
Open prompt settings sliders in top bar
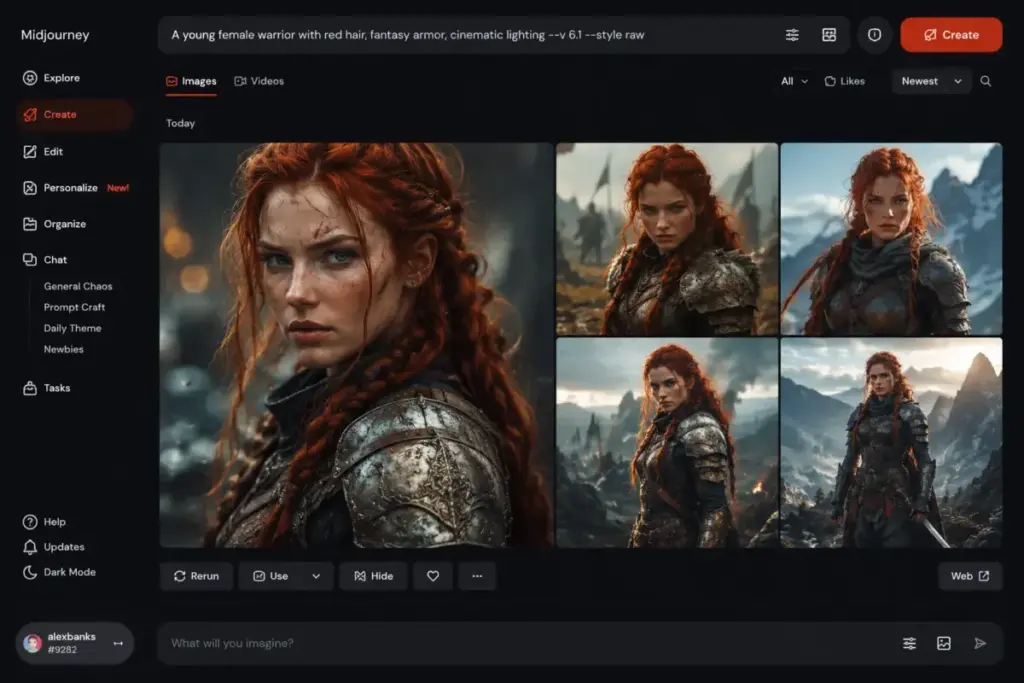792,35
